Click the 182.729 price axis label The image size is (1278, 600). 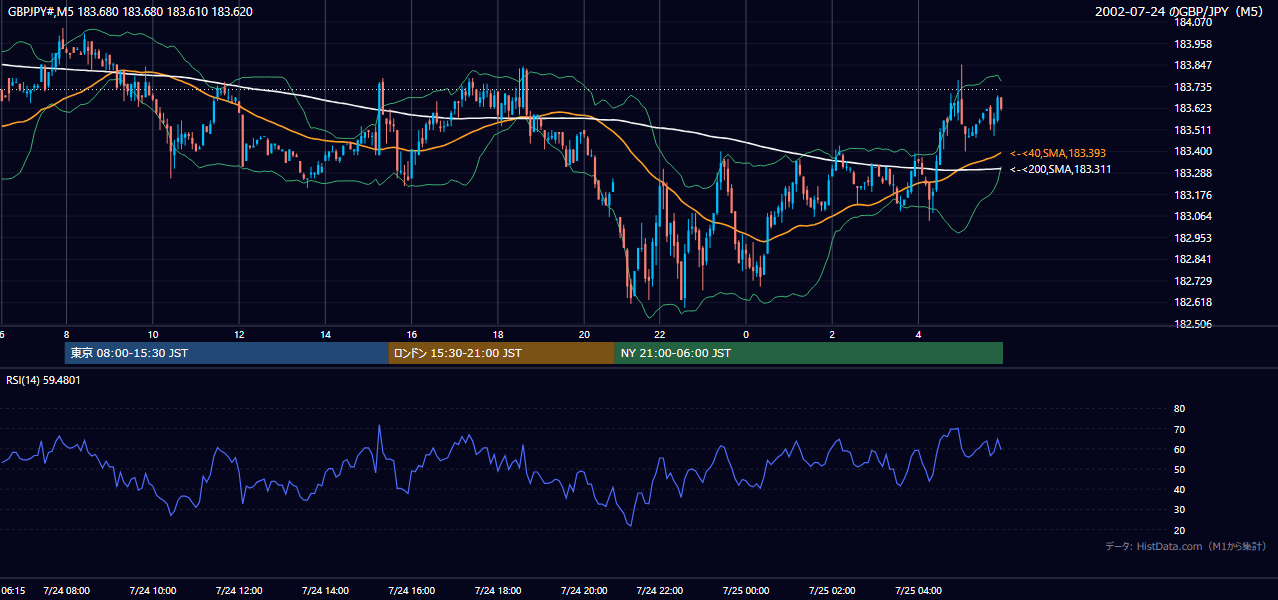(x=1192, y=281)
